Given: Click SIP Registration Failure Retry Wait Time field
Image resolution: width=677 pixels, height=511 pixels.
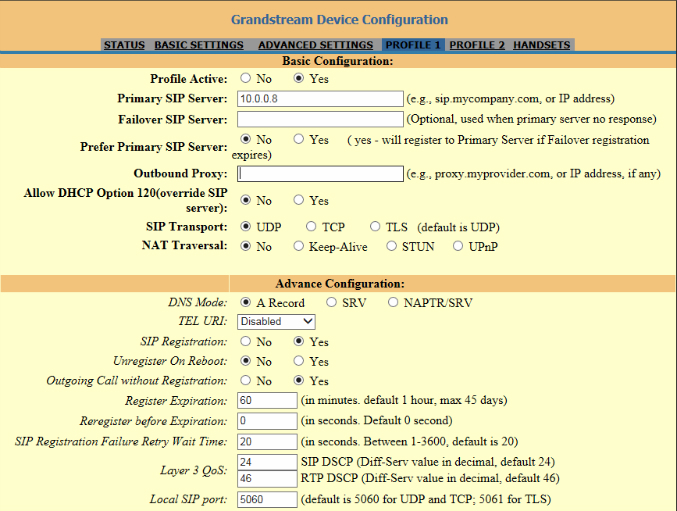Looking at the screenshot, I should (267, 442).
